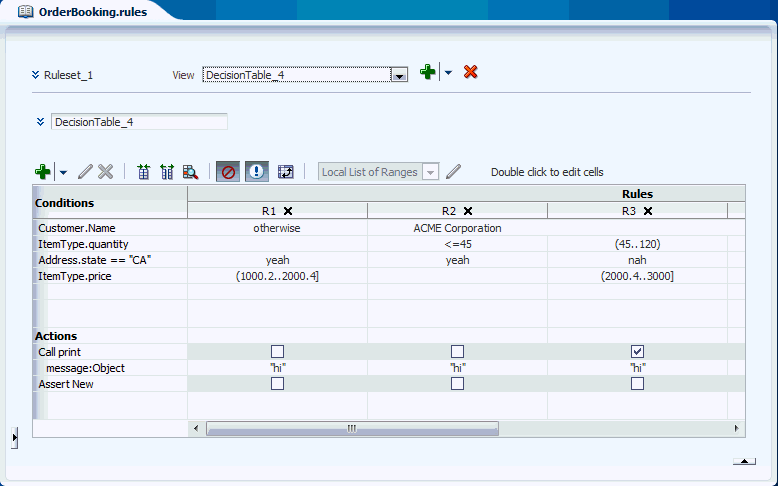Click the switch rows and columns icon
Screen dimensions: 778x486
pos(285,172)
